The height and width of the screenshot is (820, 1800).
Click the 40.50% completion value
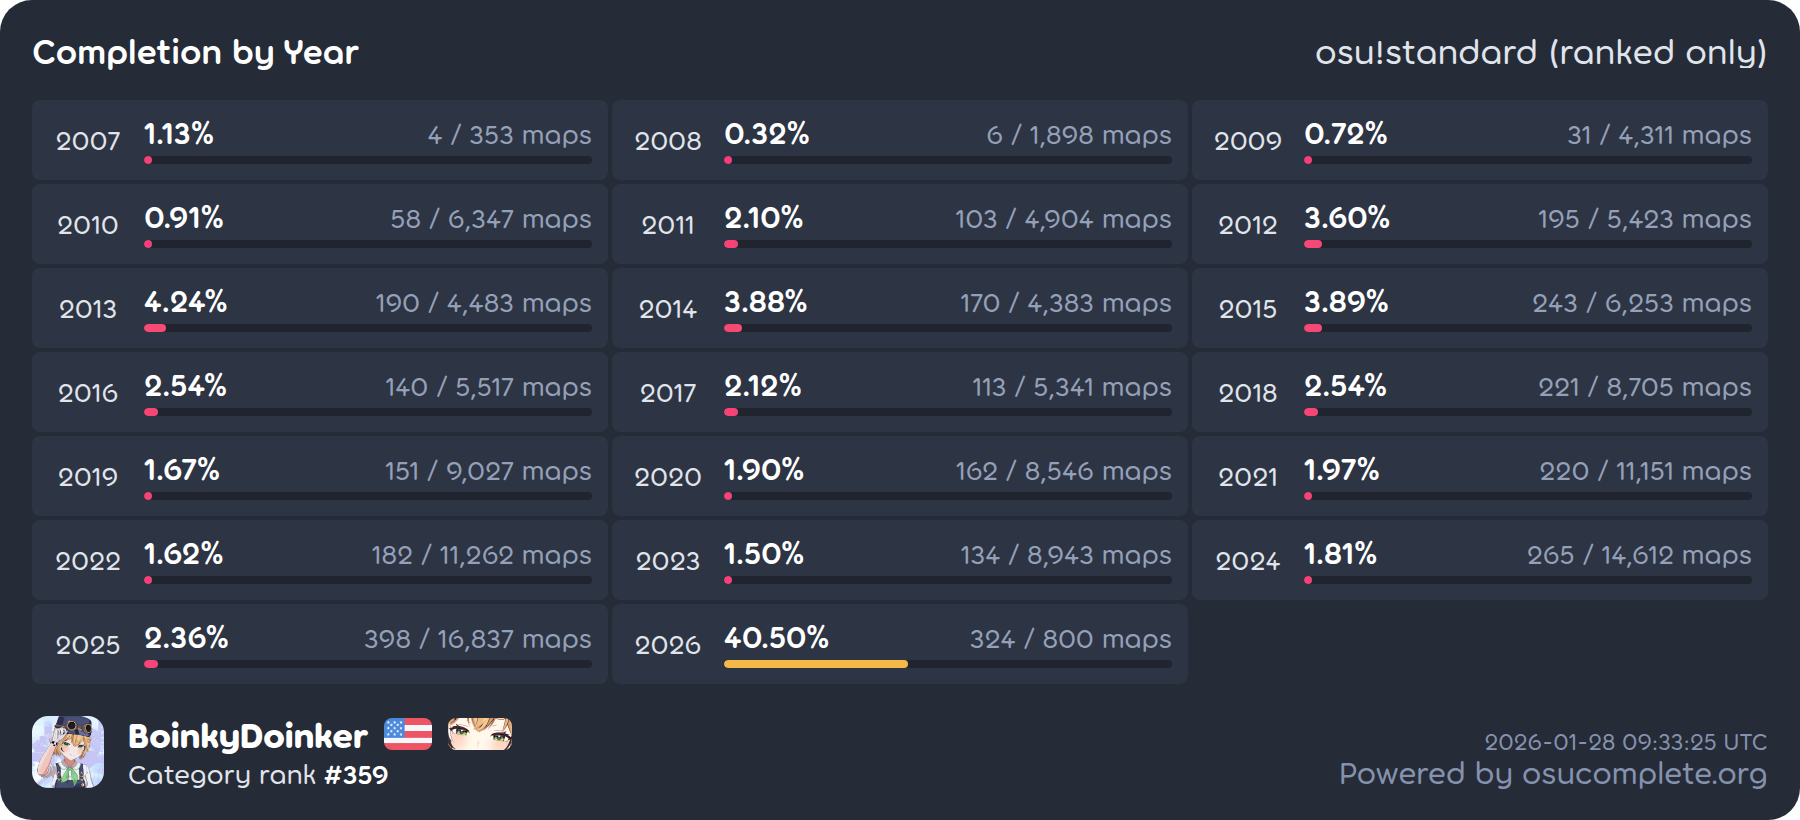pos(777,638)
